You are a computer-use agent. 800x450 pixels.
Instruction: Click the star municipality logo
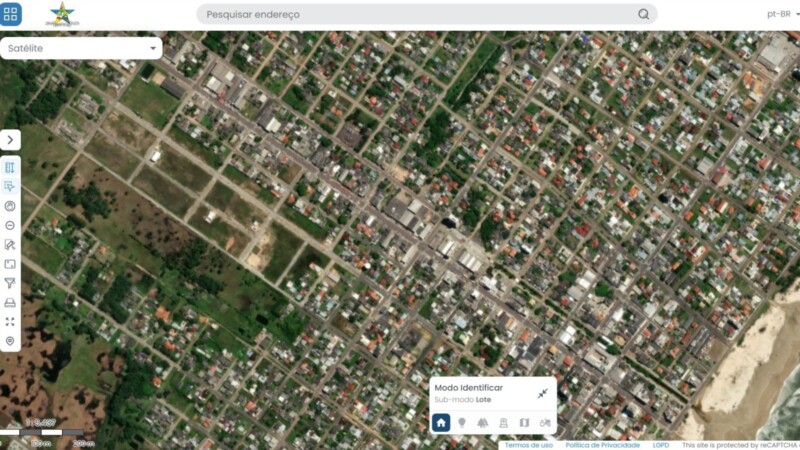tap(64, 14)
